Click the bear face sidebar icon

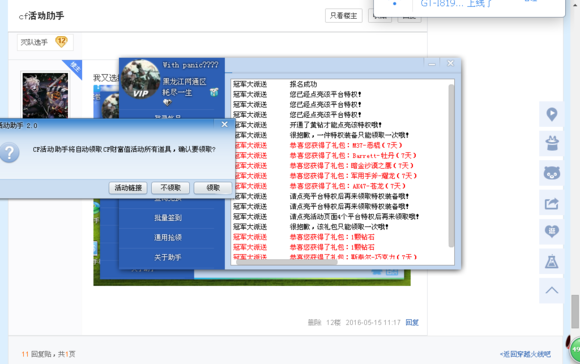point(552,173)
